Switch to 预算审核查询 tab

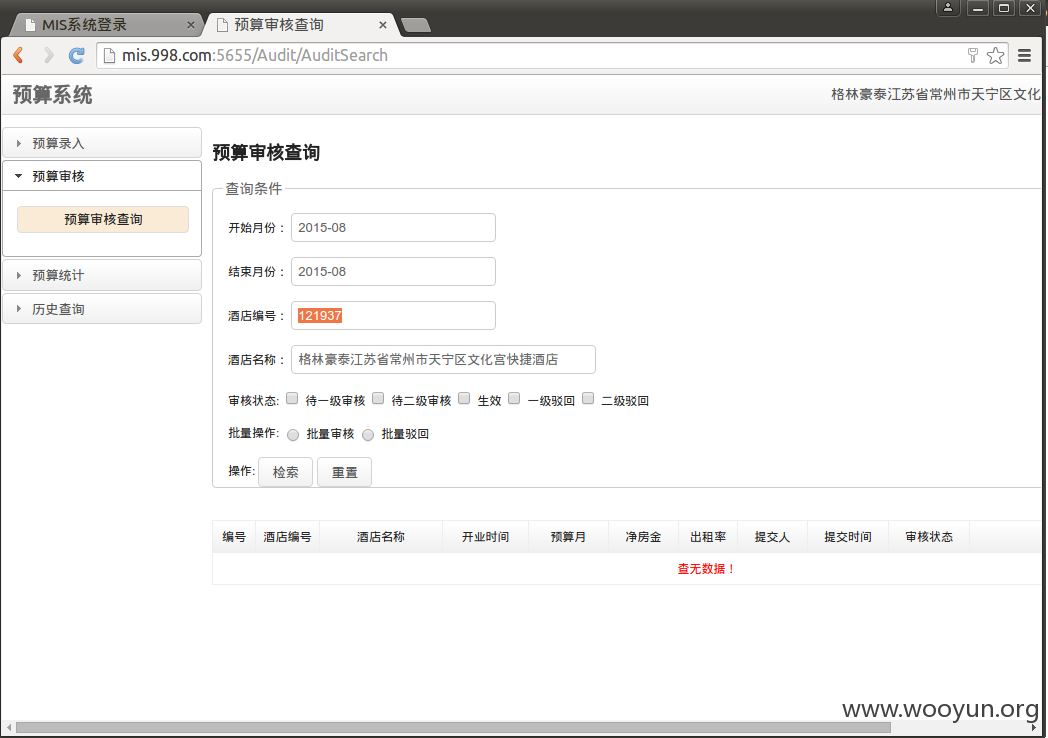[299, 25]
